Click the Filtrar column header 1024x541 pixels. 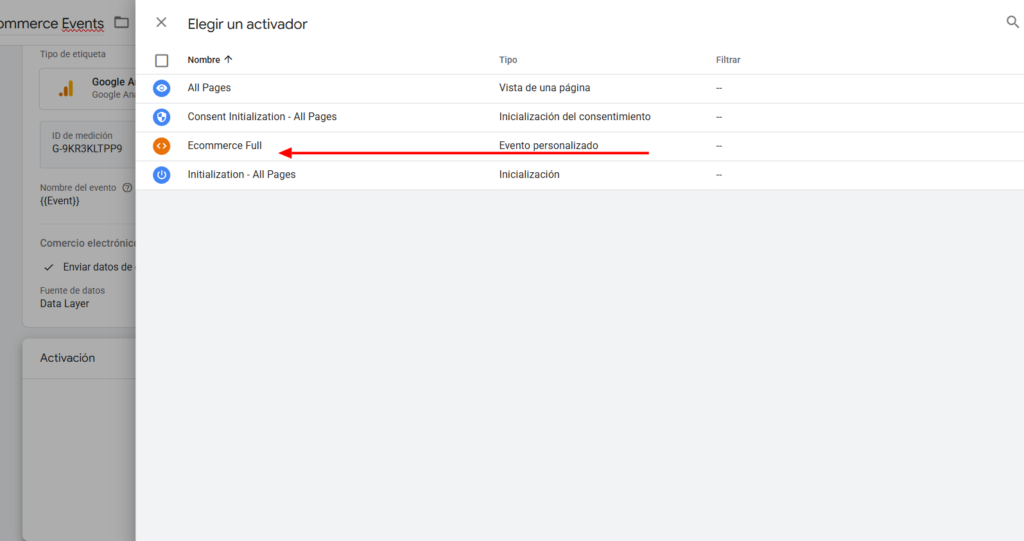pos(728,60)
